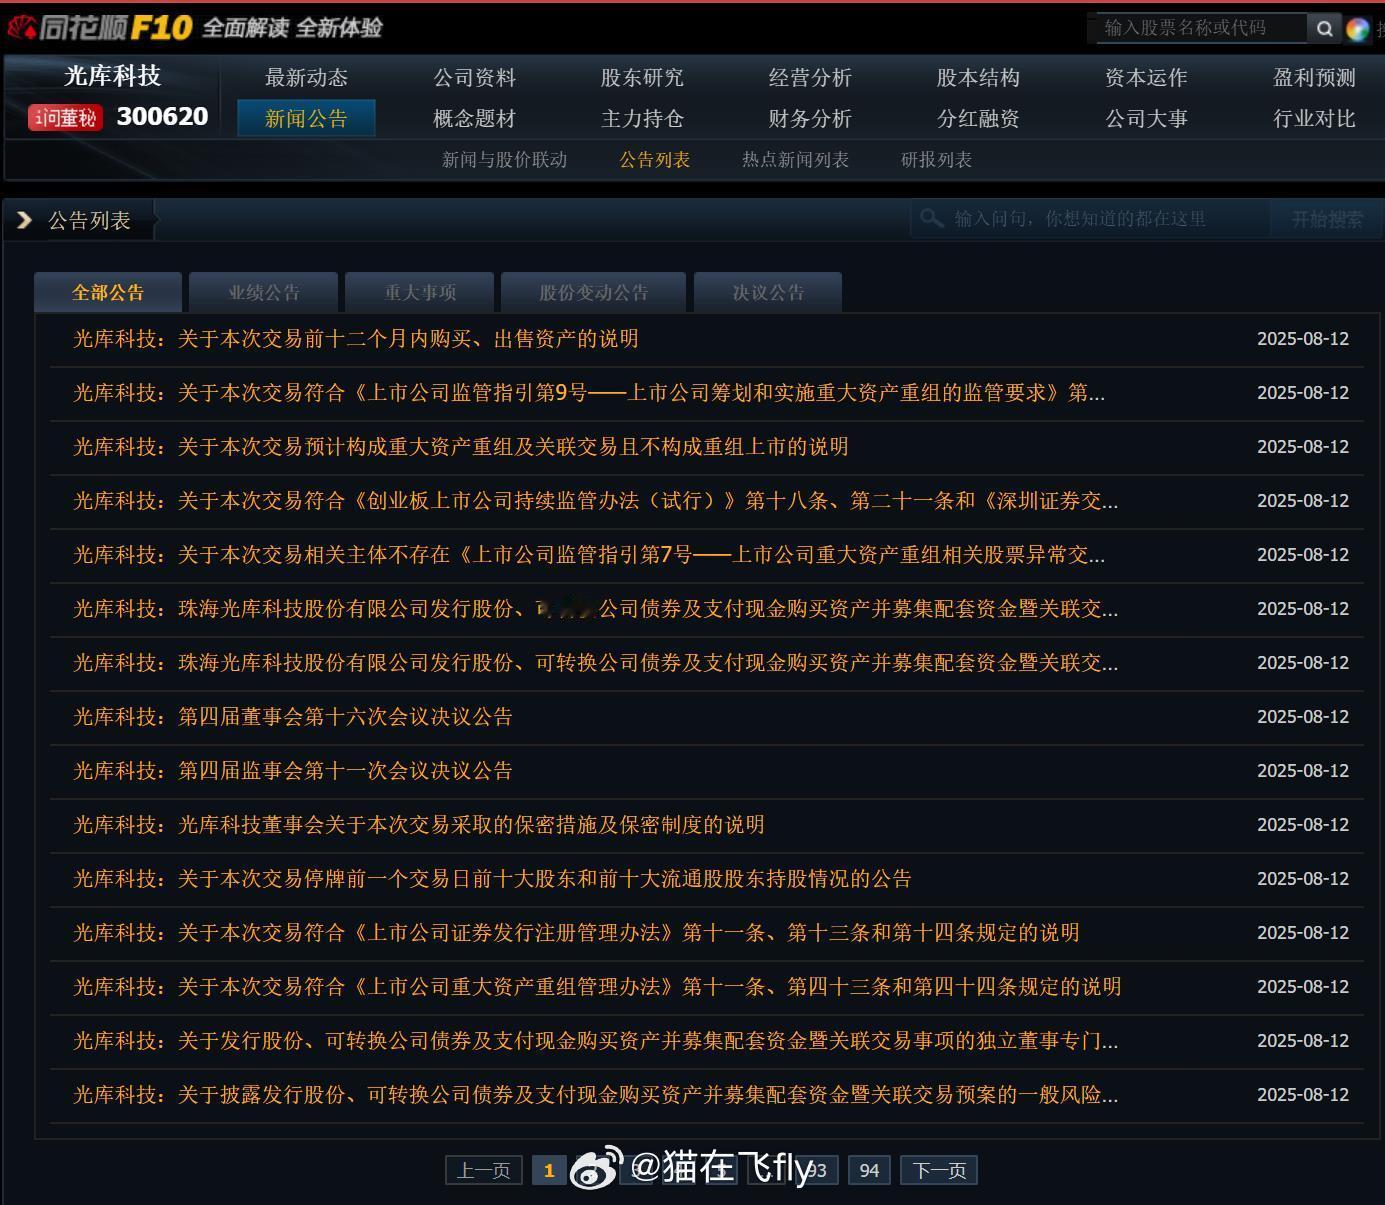Switch to the 重大事项 tab

[420, 292]
